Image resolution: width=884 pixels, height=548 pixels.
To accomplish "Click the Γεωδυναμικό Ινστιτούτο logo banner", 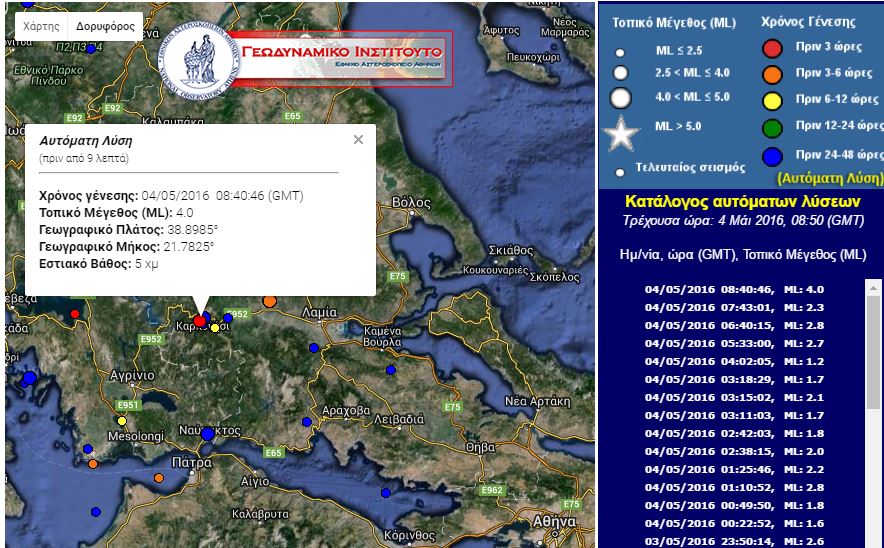I will point(306,59).
